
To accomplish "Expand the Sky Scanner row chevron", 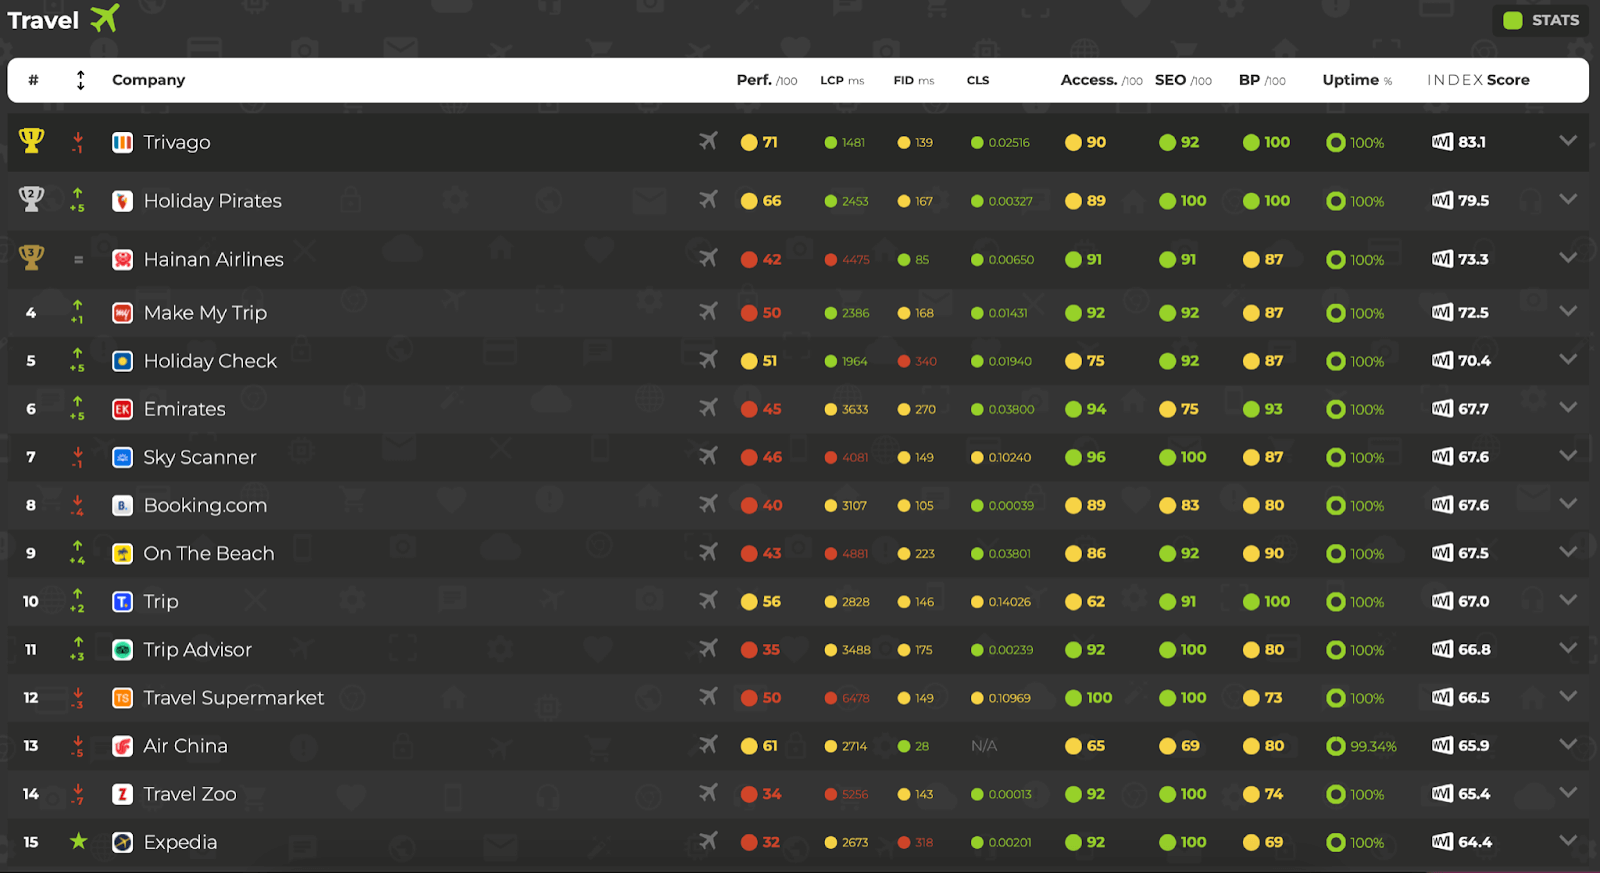I will pyautogui.click(x=1568, y=455).
